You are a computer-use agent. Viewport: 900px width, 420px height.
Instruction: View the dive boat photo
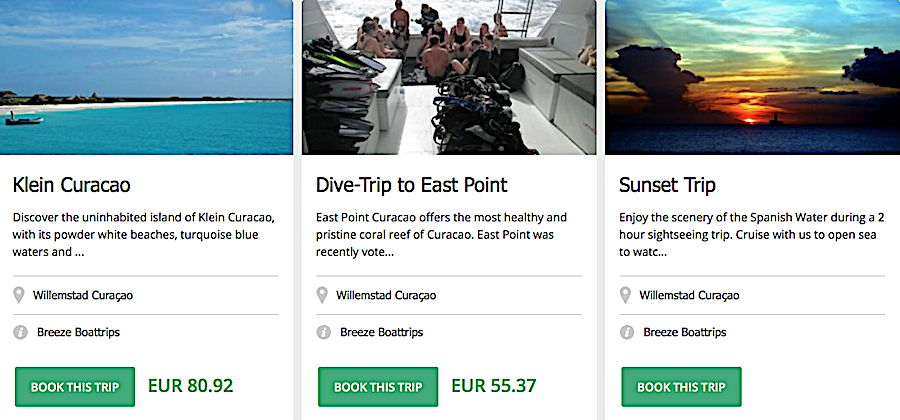[x=449, y=77]
